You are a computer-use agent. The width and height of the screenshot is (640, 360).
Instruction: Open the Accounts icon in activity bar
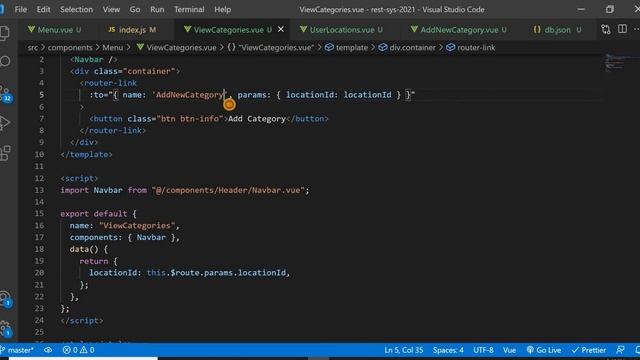pos(6,299)
